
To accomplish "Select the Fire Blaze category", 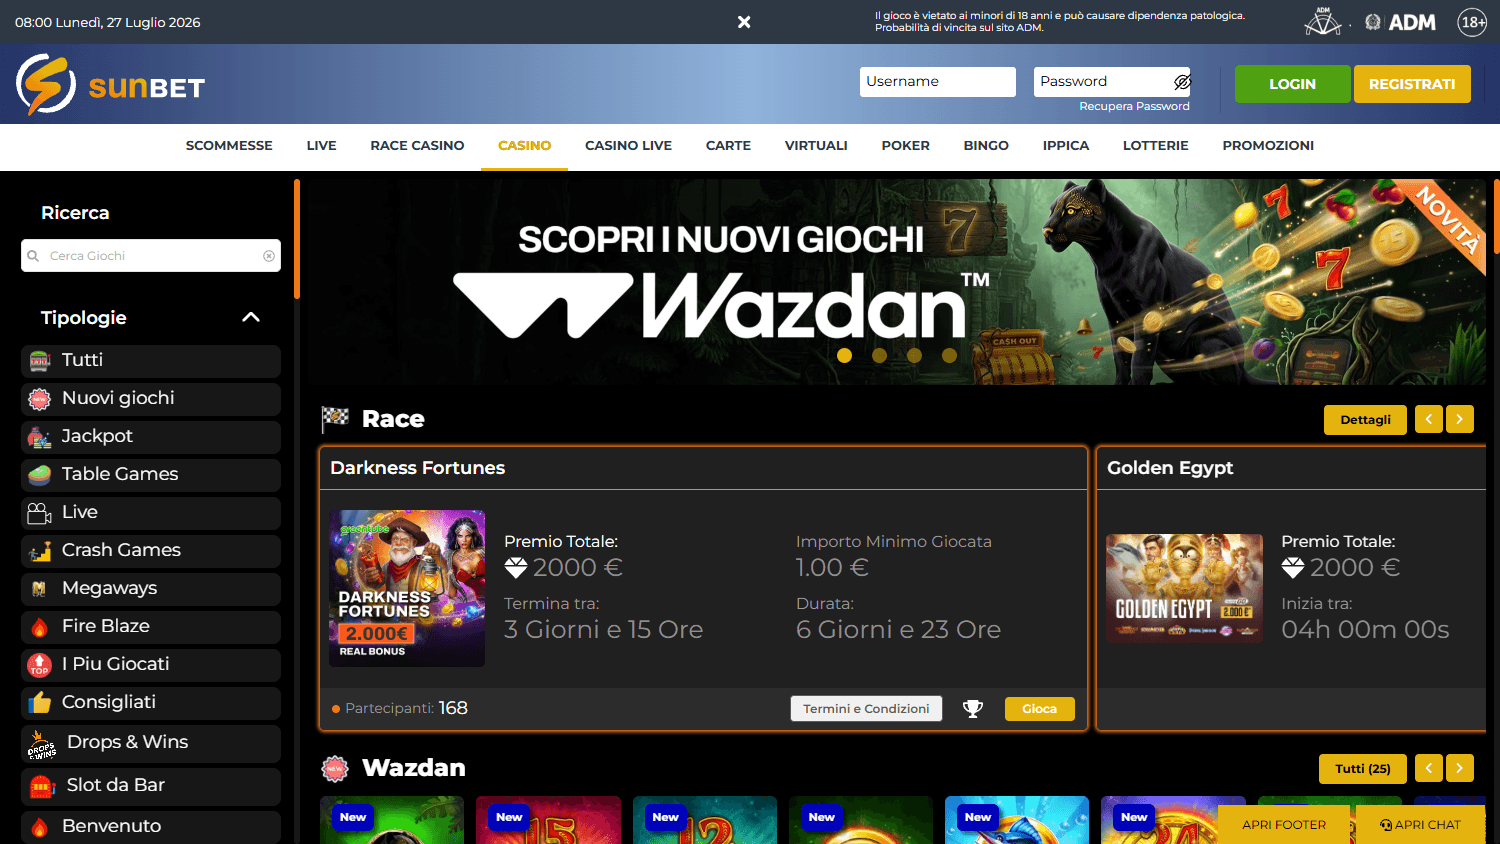I will pos(151,627).
